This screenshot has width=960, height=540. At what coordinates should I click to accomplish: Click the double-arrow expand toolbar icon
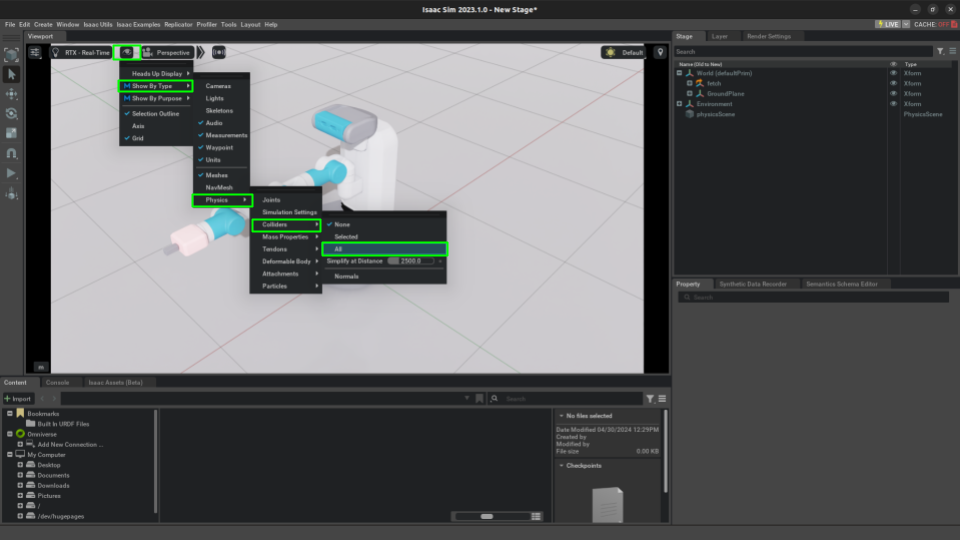click(x=201, y=53)
